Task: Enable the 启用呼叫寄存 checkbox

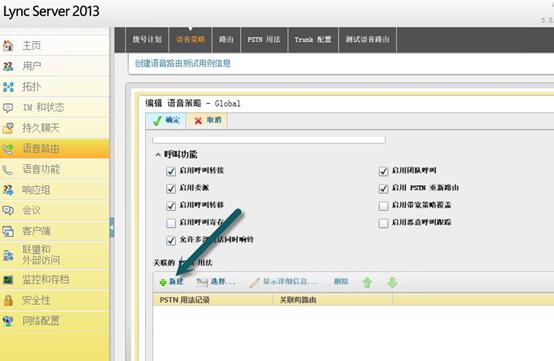Action: pos(171,223)
